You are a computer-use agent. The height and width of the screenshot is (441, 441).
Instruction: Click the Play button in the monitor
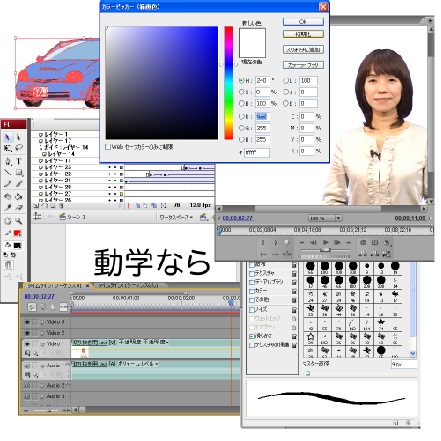[x=326, y=242]
